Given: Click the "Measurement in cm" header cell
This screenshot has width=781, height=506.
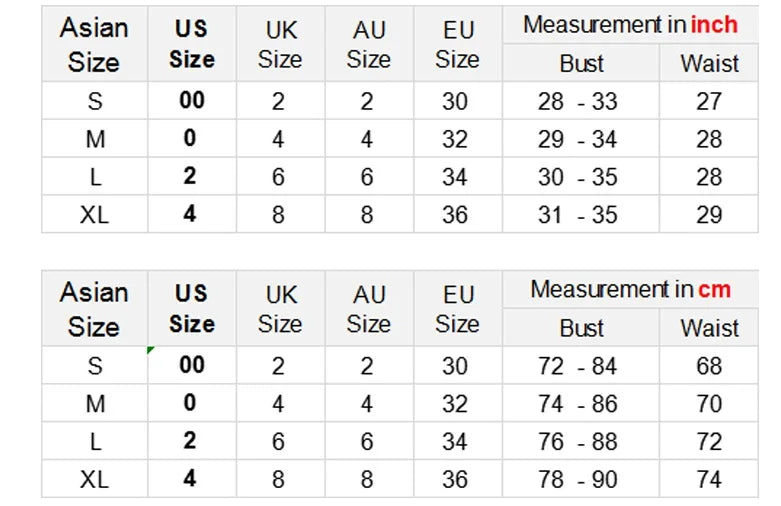Looking at the screenshot, I should tap(630, 290).
